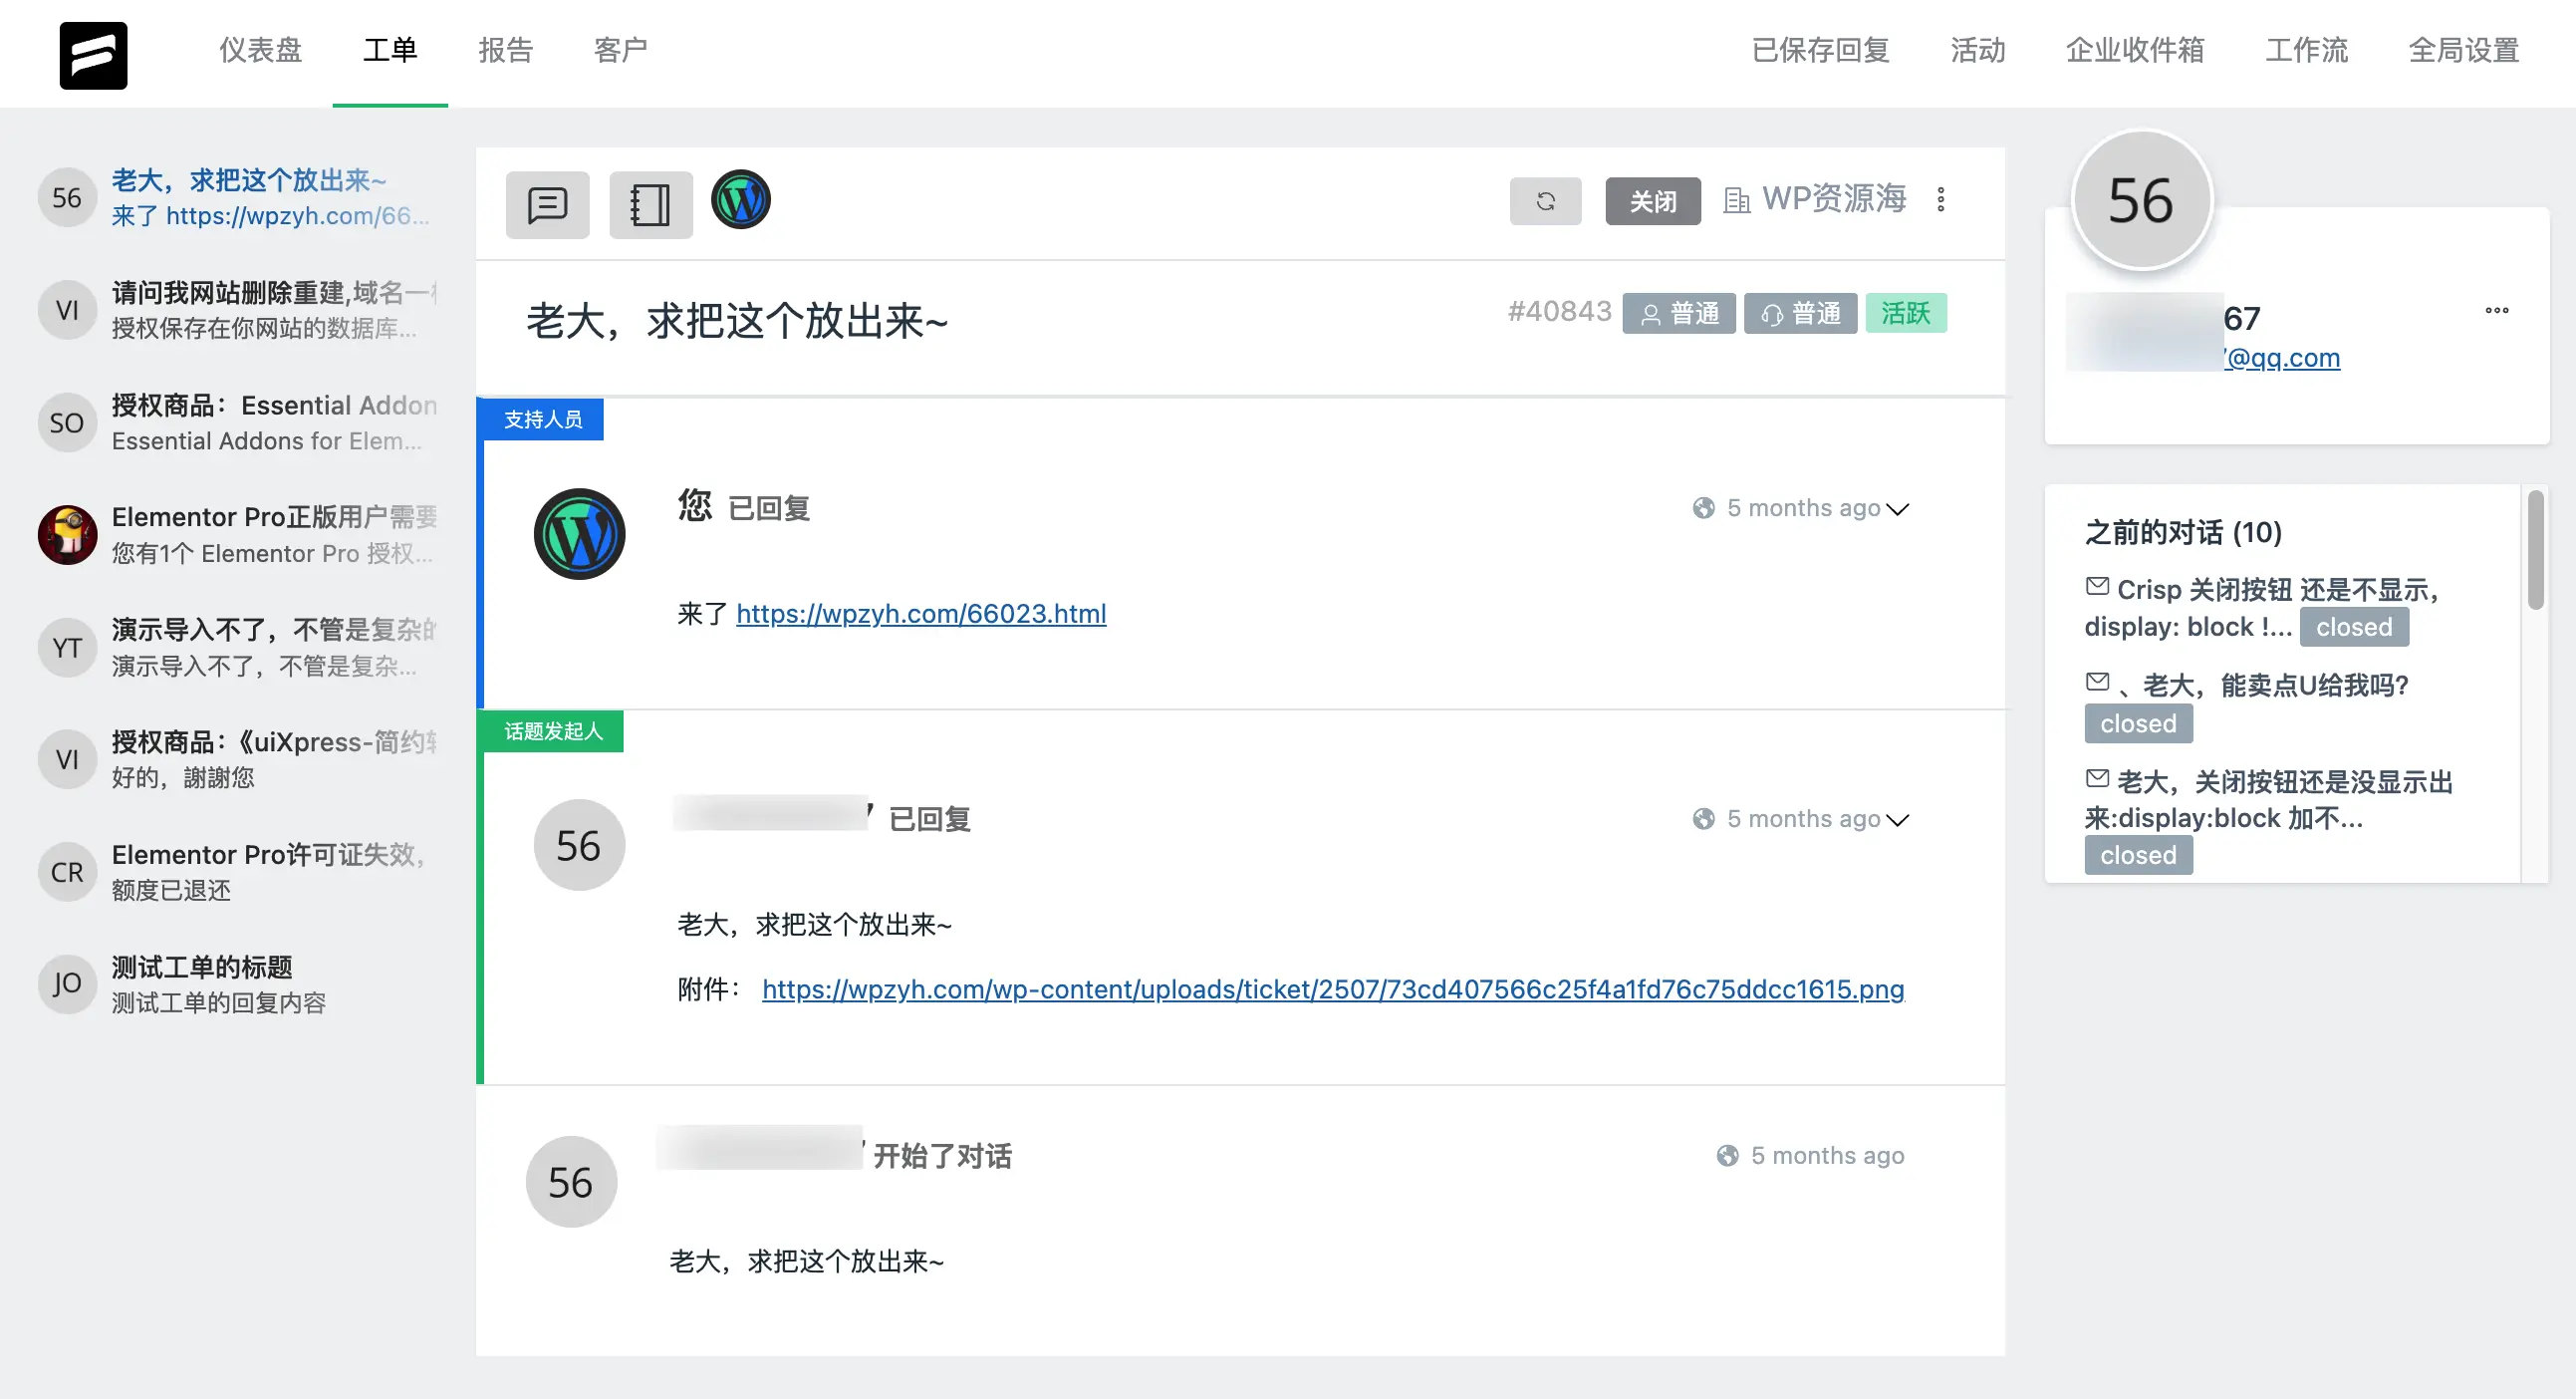Viewport: 2576px width, 1399px height.
Task: Click the globe icon in the customer reply timestamp
Action: coord(1703,819)
